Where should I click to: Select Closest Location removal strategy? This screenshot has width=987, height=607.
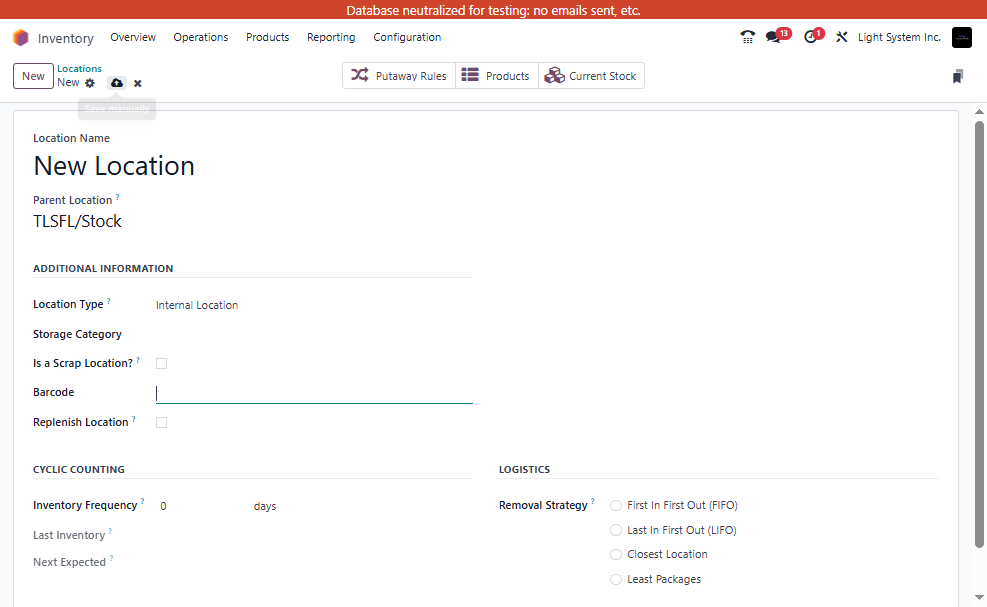tap(616, 555)
